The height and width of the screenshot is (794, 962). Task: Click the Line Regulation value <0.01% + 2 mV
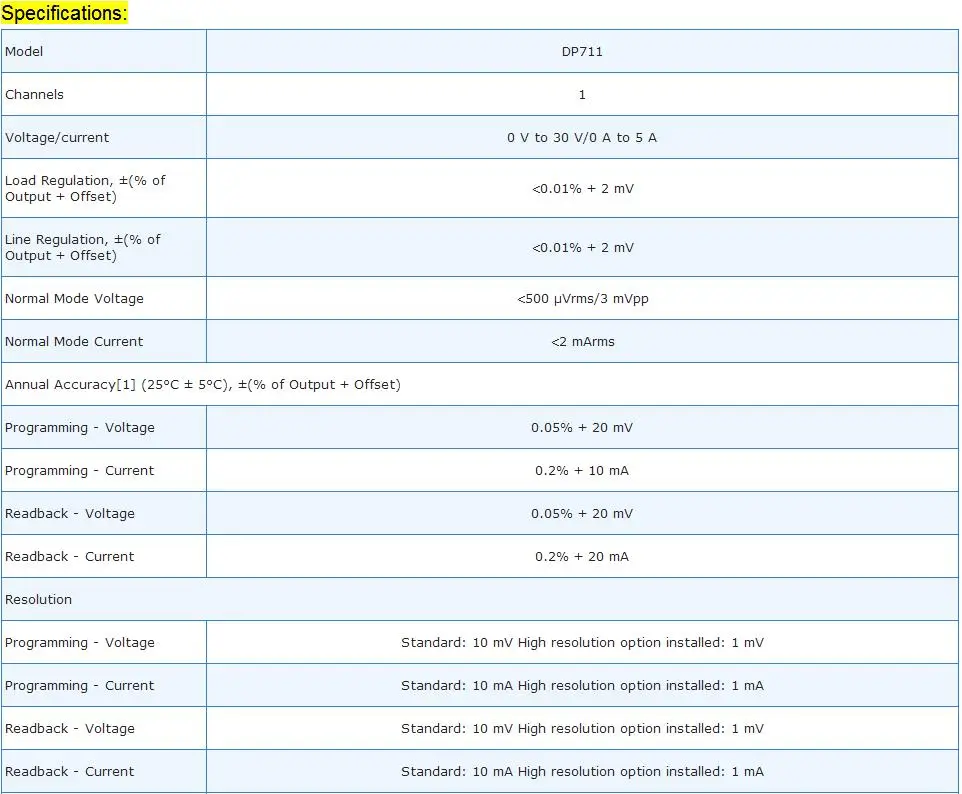click(582, 248)
